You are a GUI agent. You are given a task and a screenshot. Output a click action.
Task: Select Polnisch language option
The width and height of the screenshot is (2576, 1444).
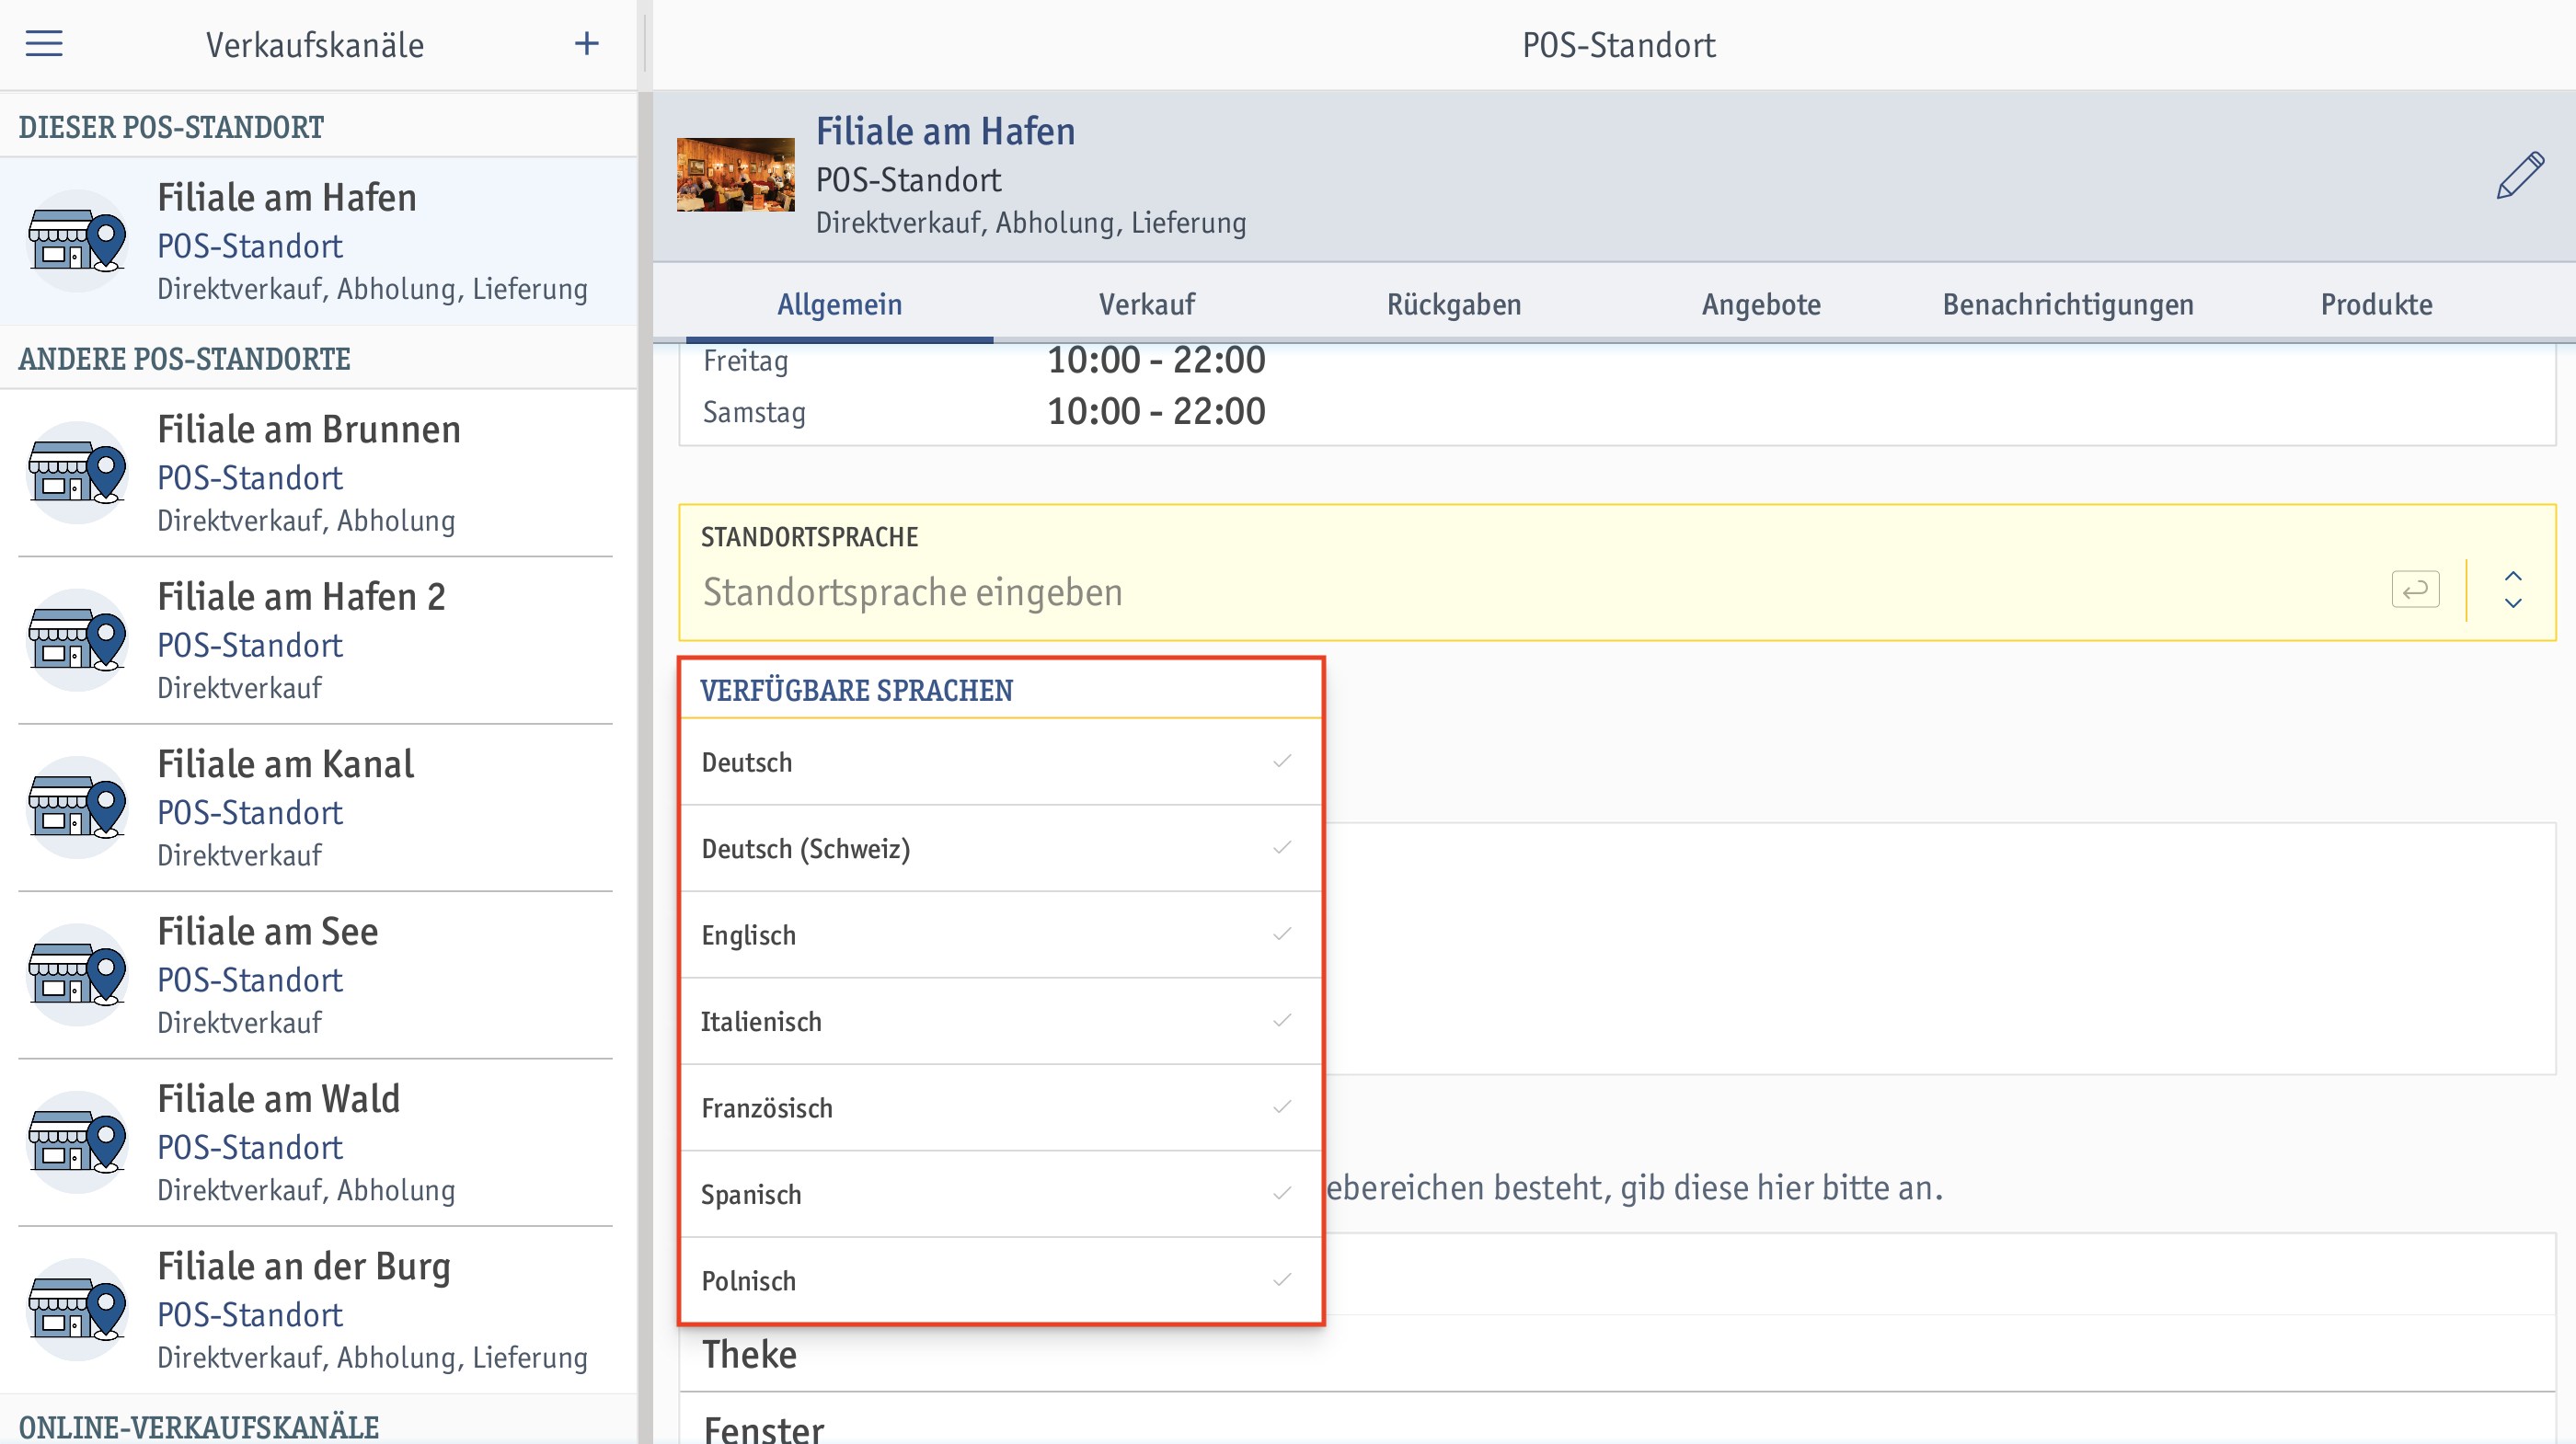tap(1001, 1280)
